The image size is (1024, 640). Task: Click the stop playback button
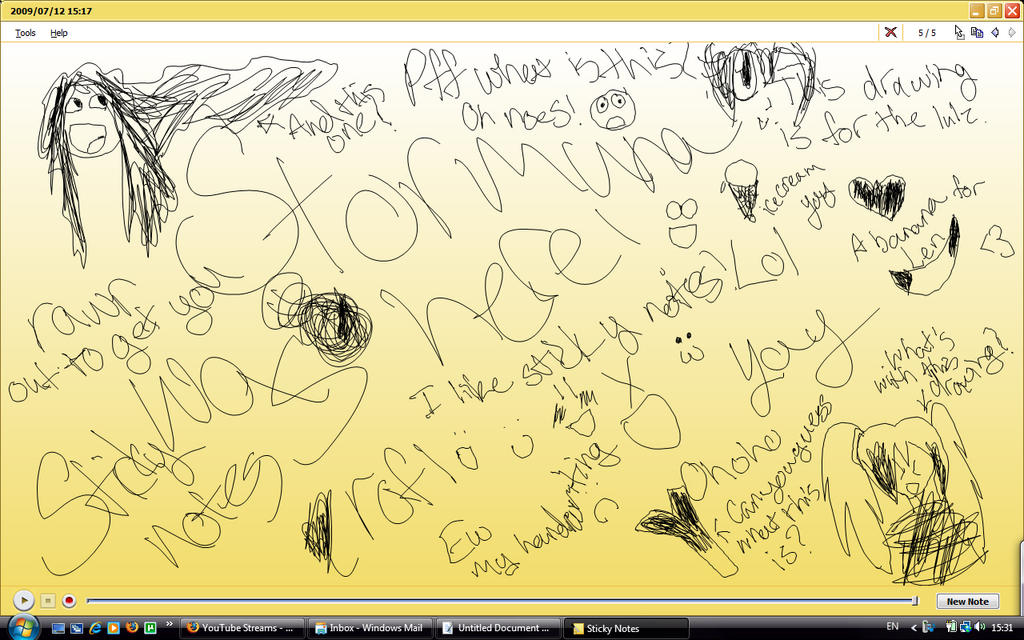pyautogui.click(x=48, y=600)
